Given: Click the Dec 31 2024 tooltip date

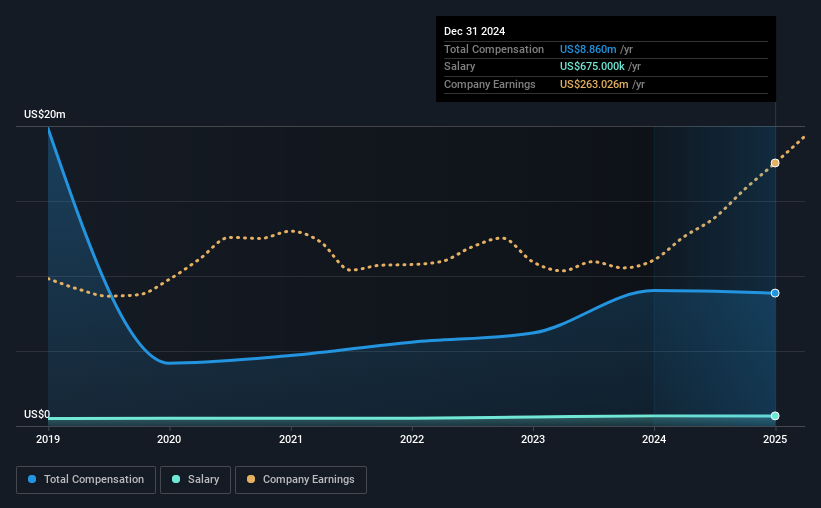Looking at the screenshot, I should (474, 31).
